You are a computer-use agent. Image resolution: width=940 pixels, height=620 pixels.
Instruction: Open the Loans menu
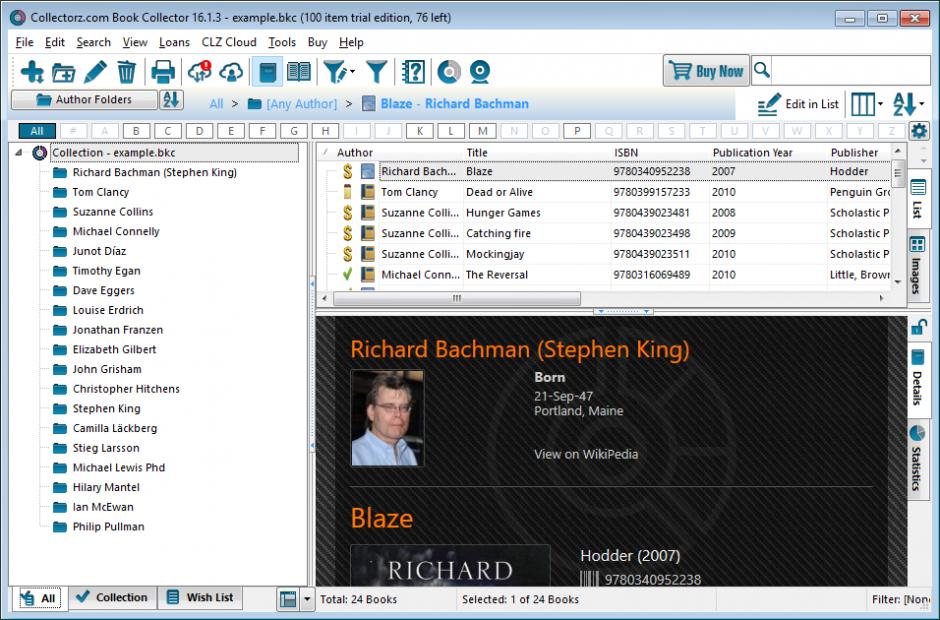pos(174,43)
